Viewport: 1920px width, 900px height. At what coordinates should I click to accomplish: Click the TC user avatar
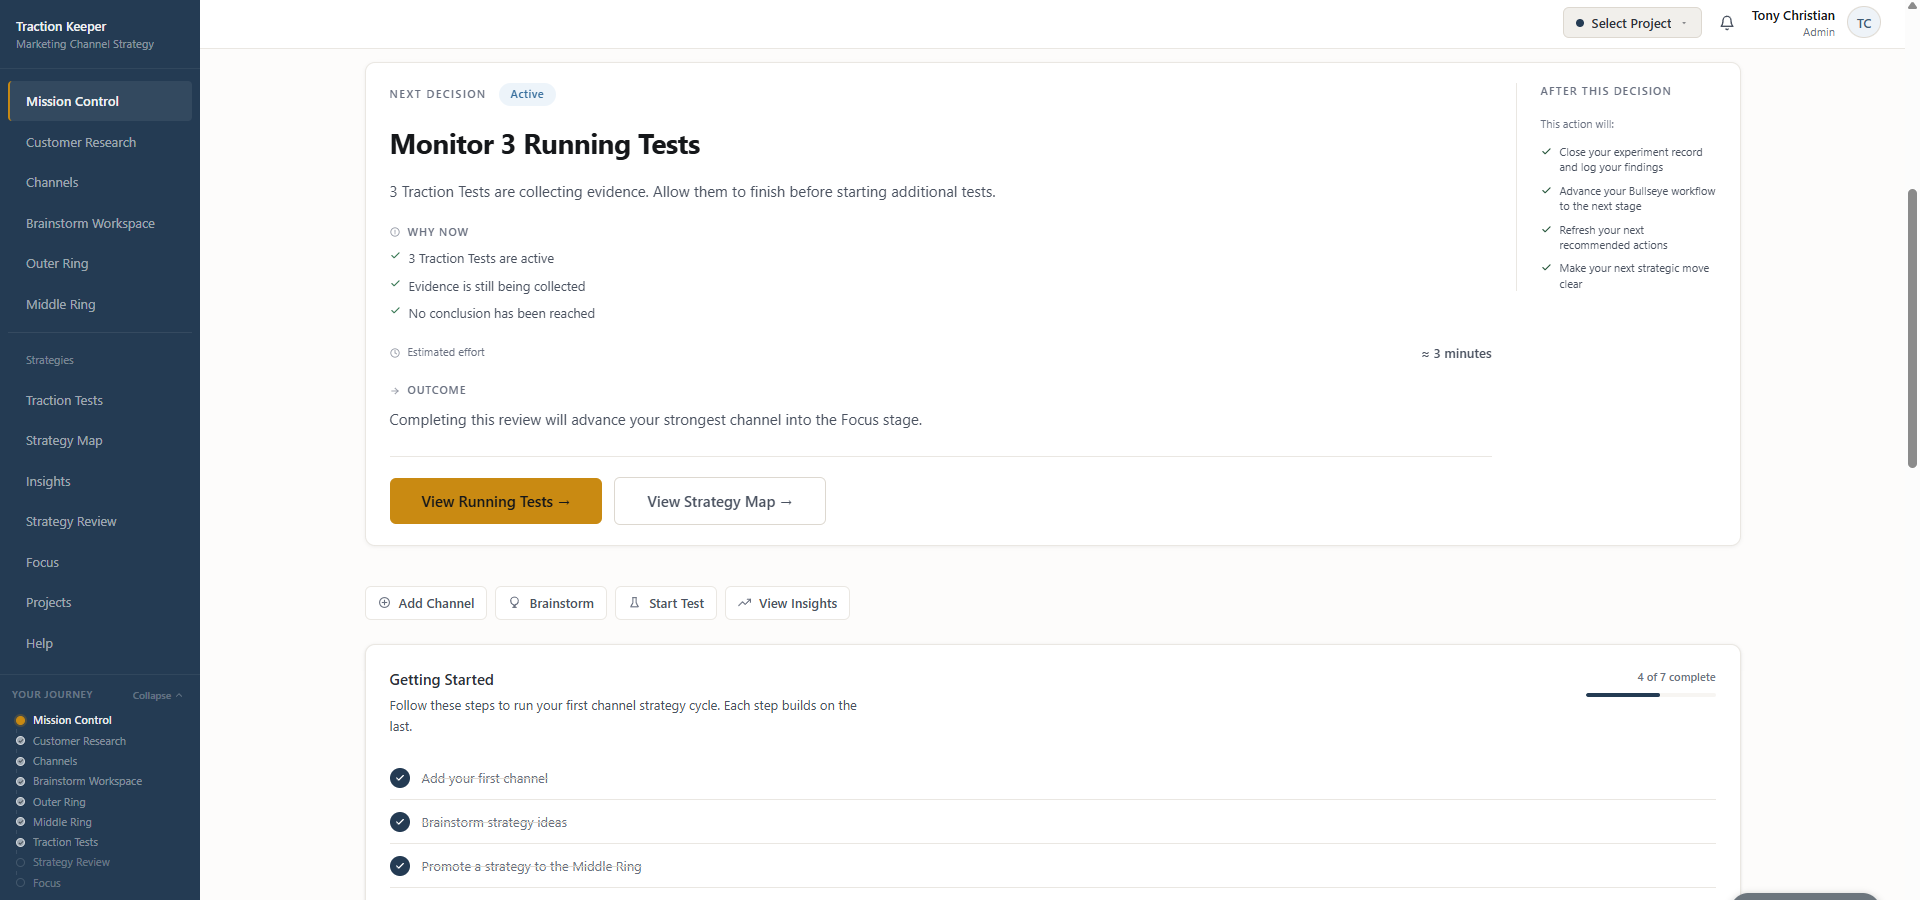click(1864, 23)
